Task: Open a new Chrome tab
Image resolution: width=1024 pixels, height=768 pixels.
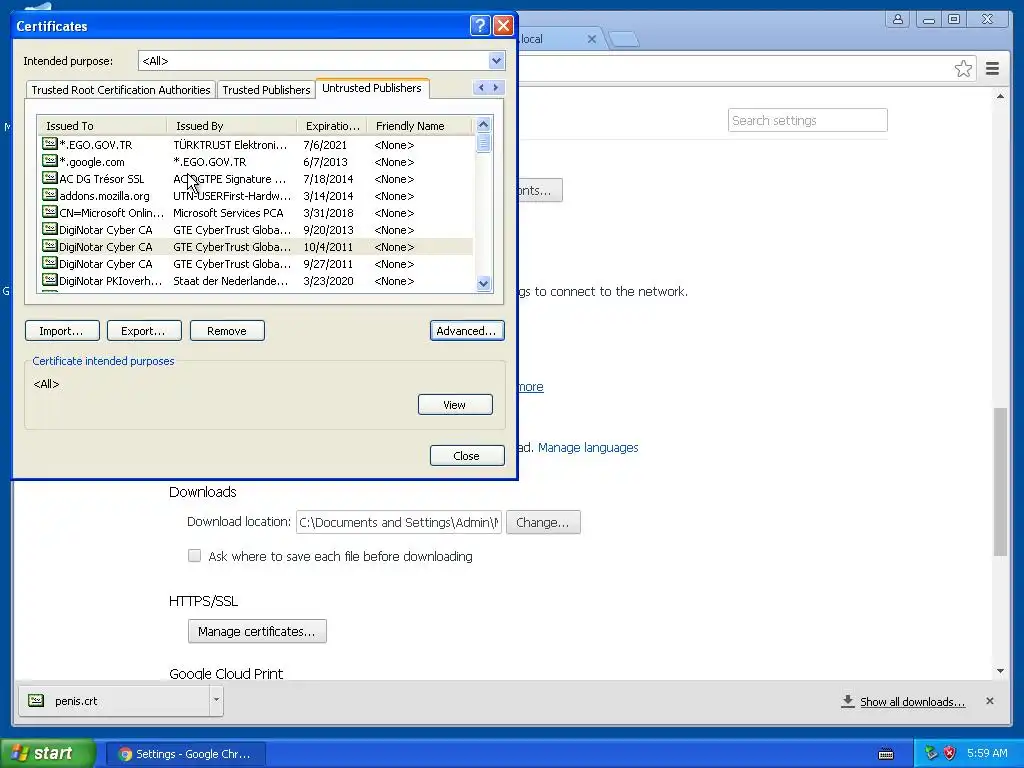Action: click(x=624, y=40)
